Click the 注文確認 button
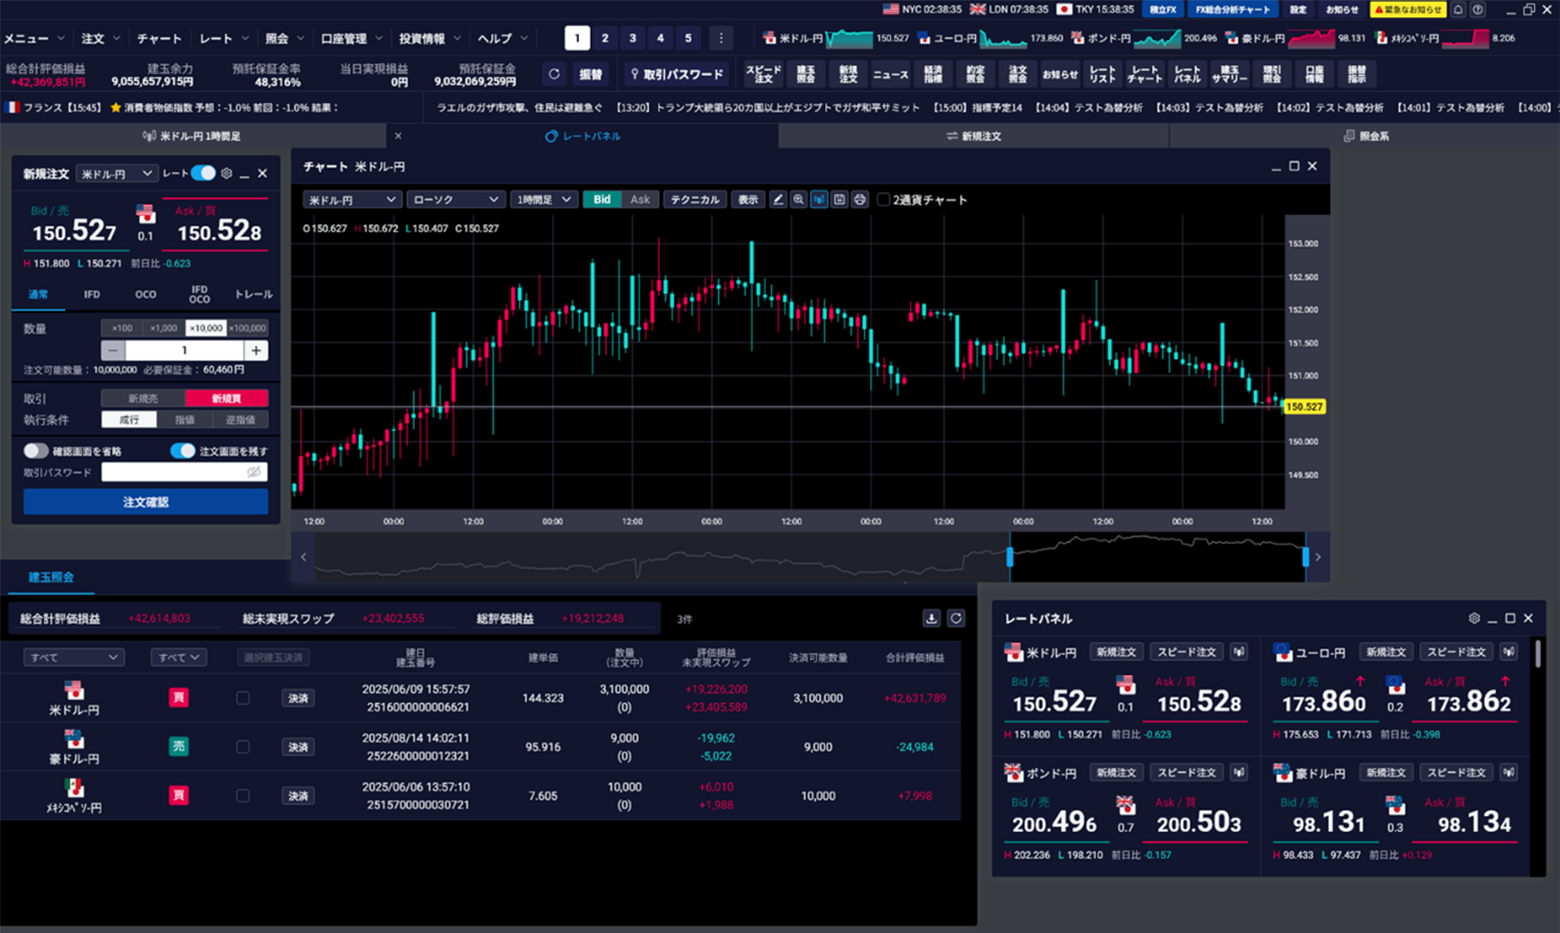1560x933 pixels. tap(145, 501)
